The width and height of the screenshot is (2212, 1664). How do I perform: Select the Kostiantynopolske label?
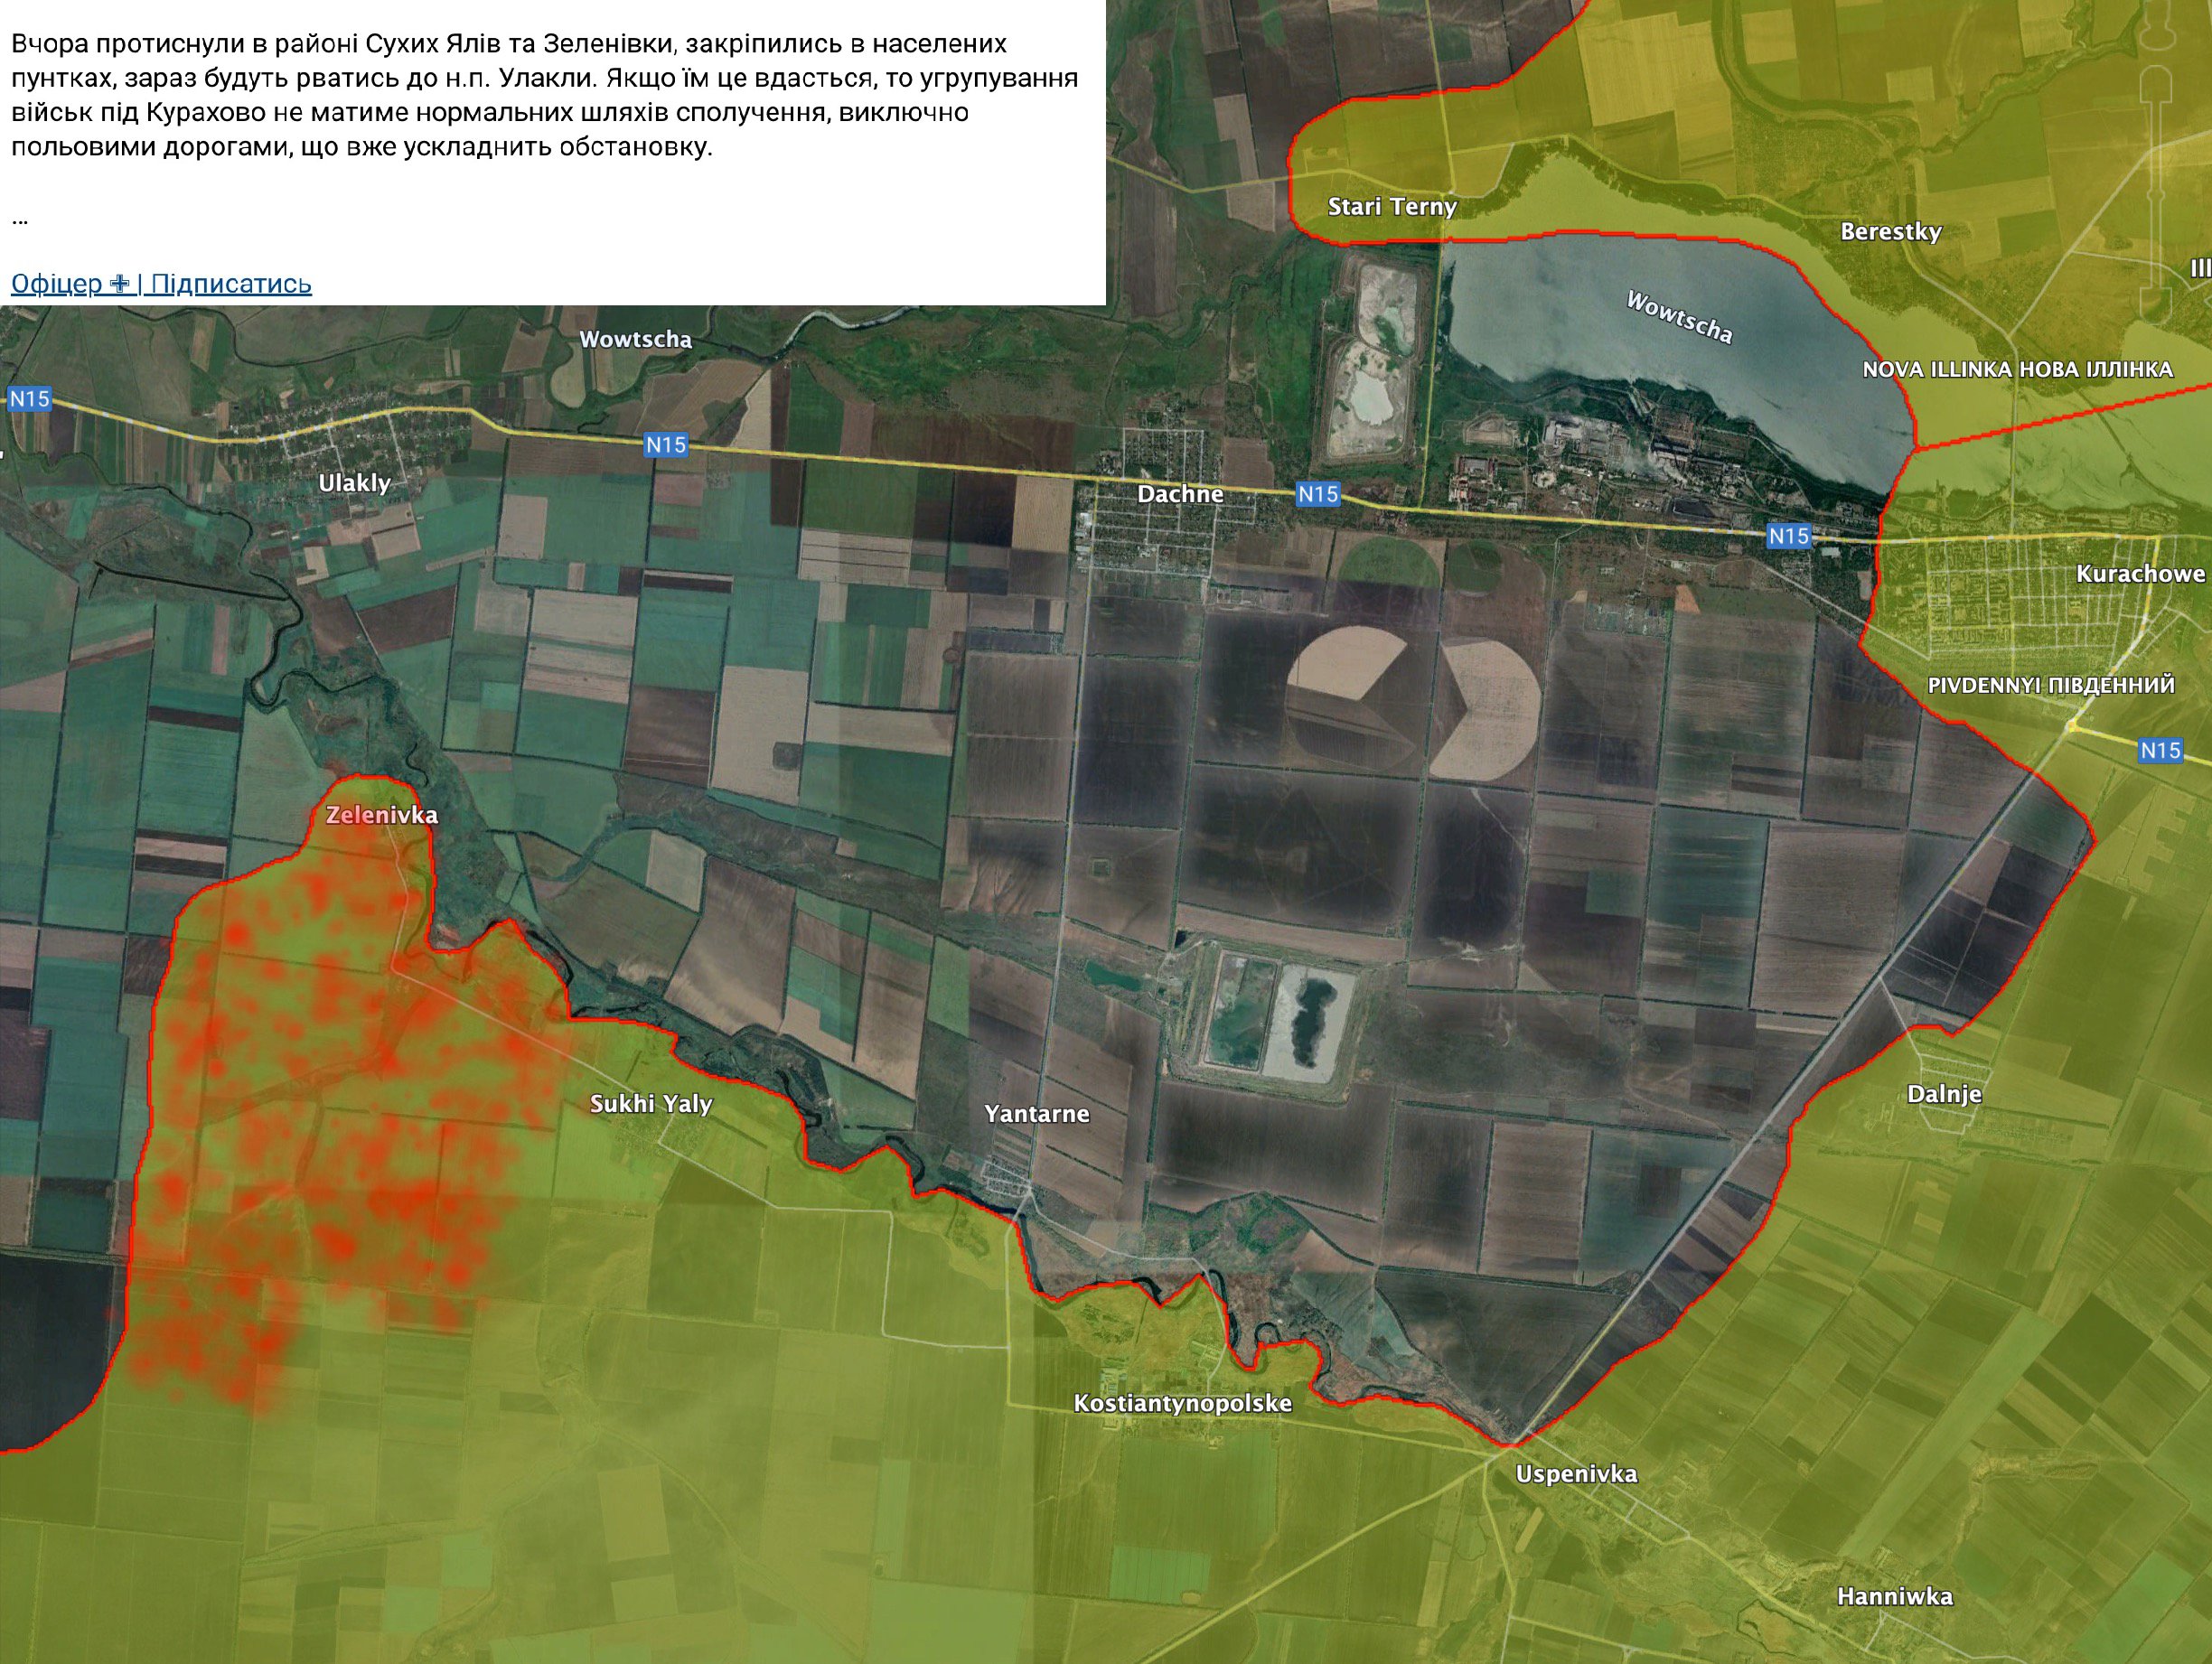click(1182, 1403)
